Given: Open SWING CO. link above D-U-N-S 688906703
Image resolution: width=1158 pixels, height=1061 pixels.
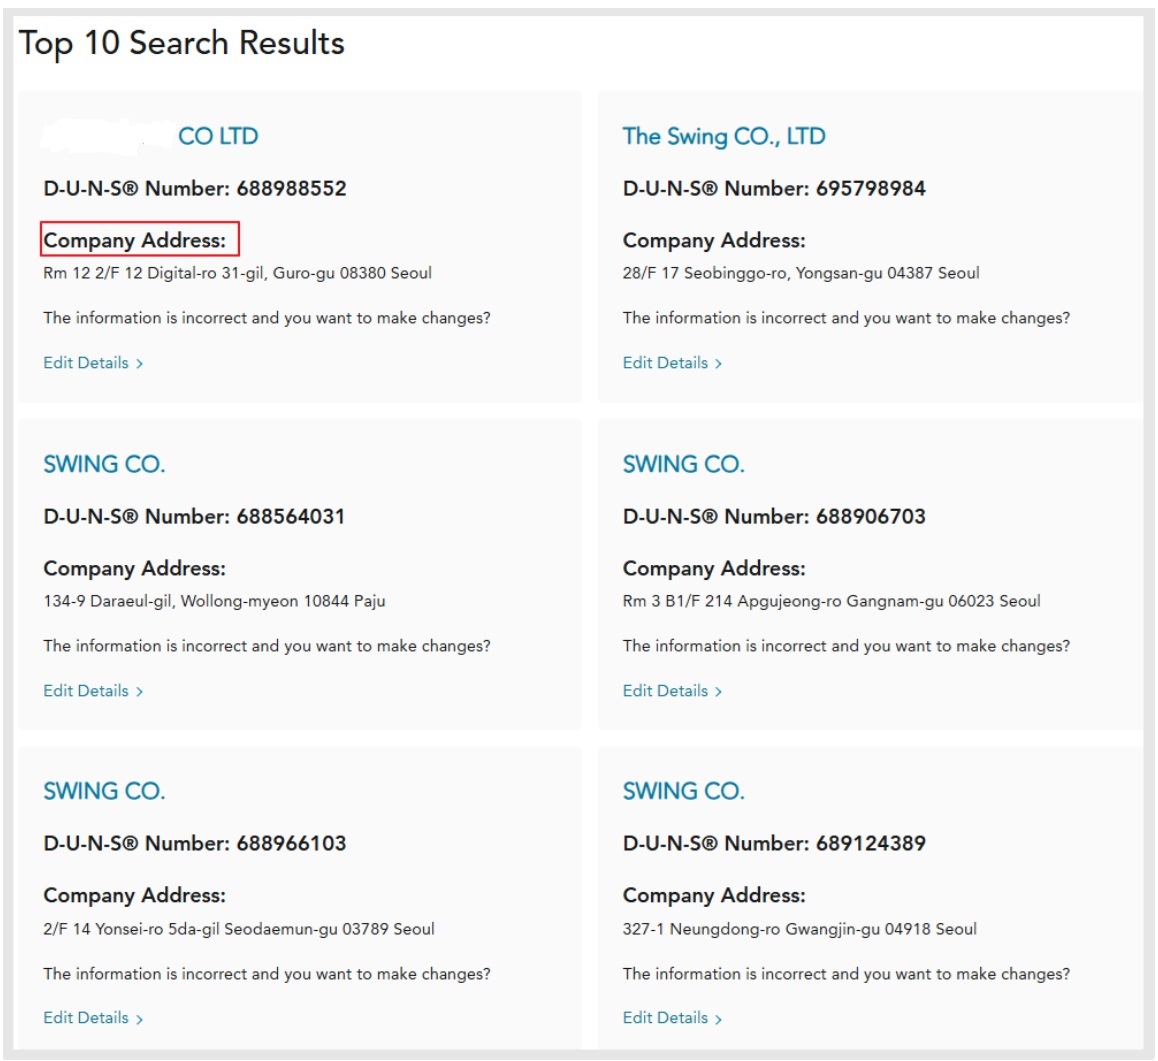Looking at the screenshot, I should 683,464.
